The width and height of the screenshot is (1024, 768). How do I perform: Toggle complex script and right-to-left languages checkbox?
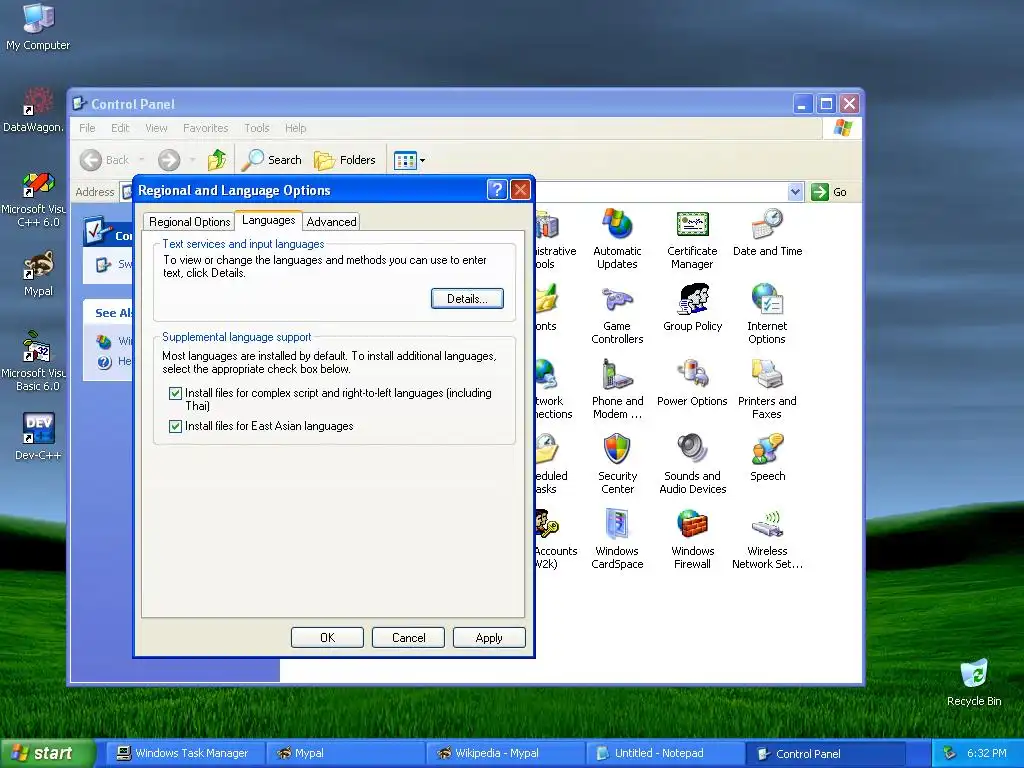(x=175, y=393)
